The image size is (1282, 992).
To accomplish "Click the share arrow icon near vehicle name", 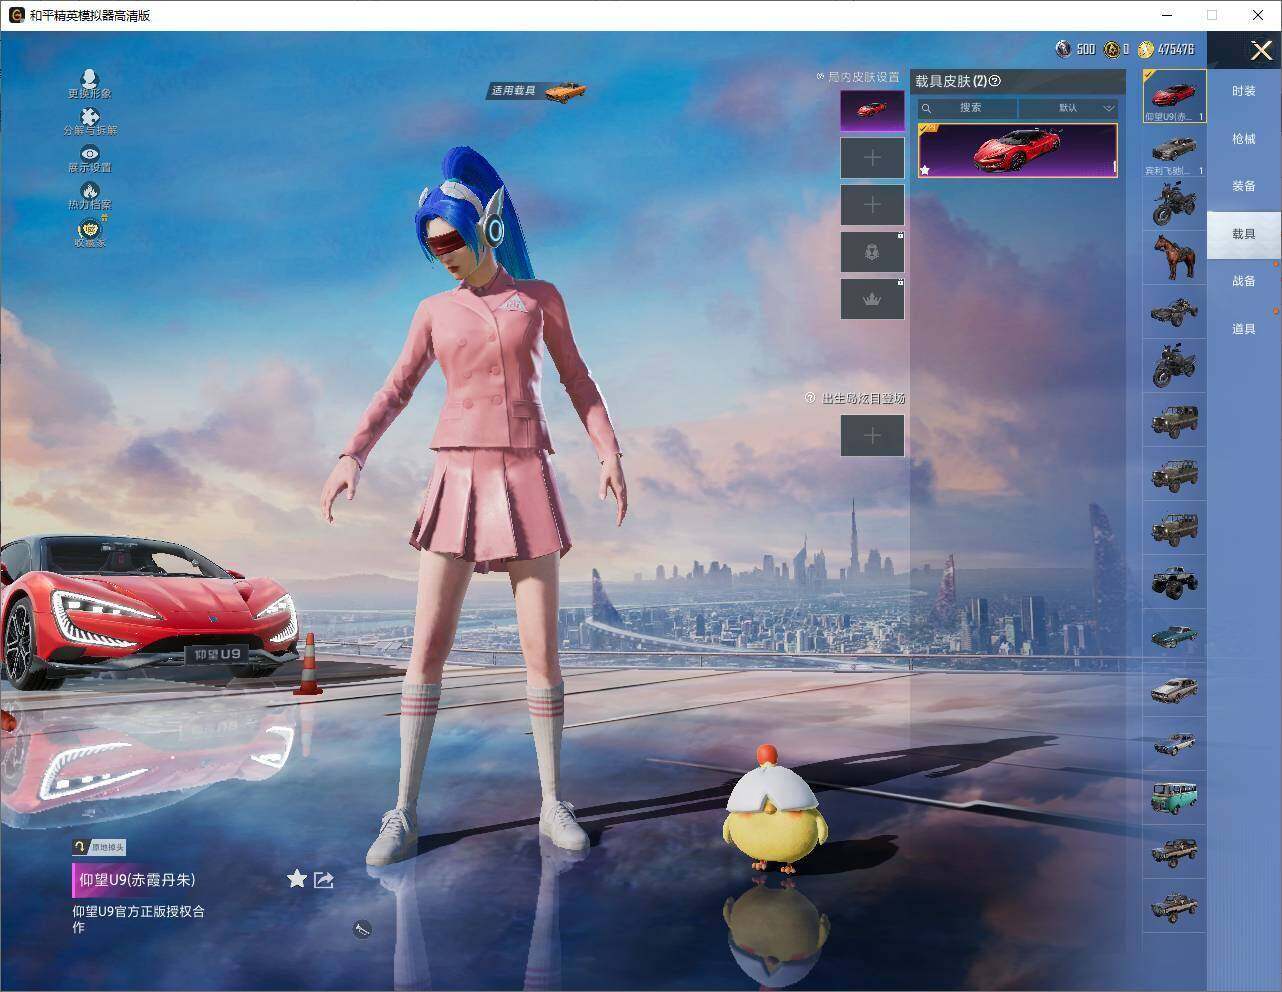I will [324, 880].
